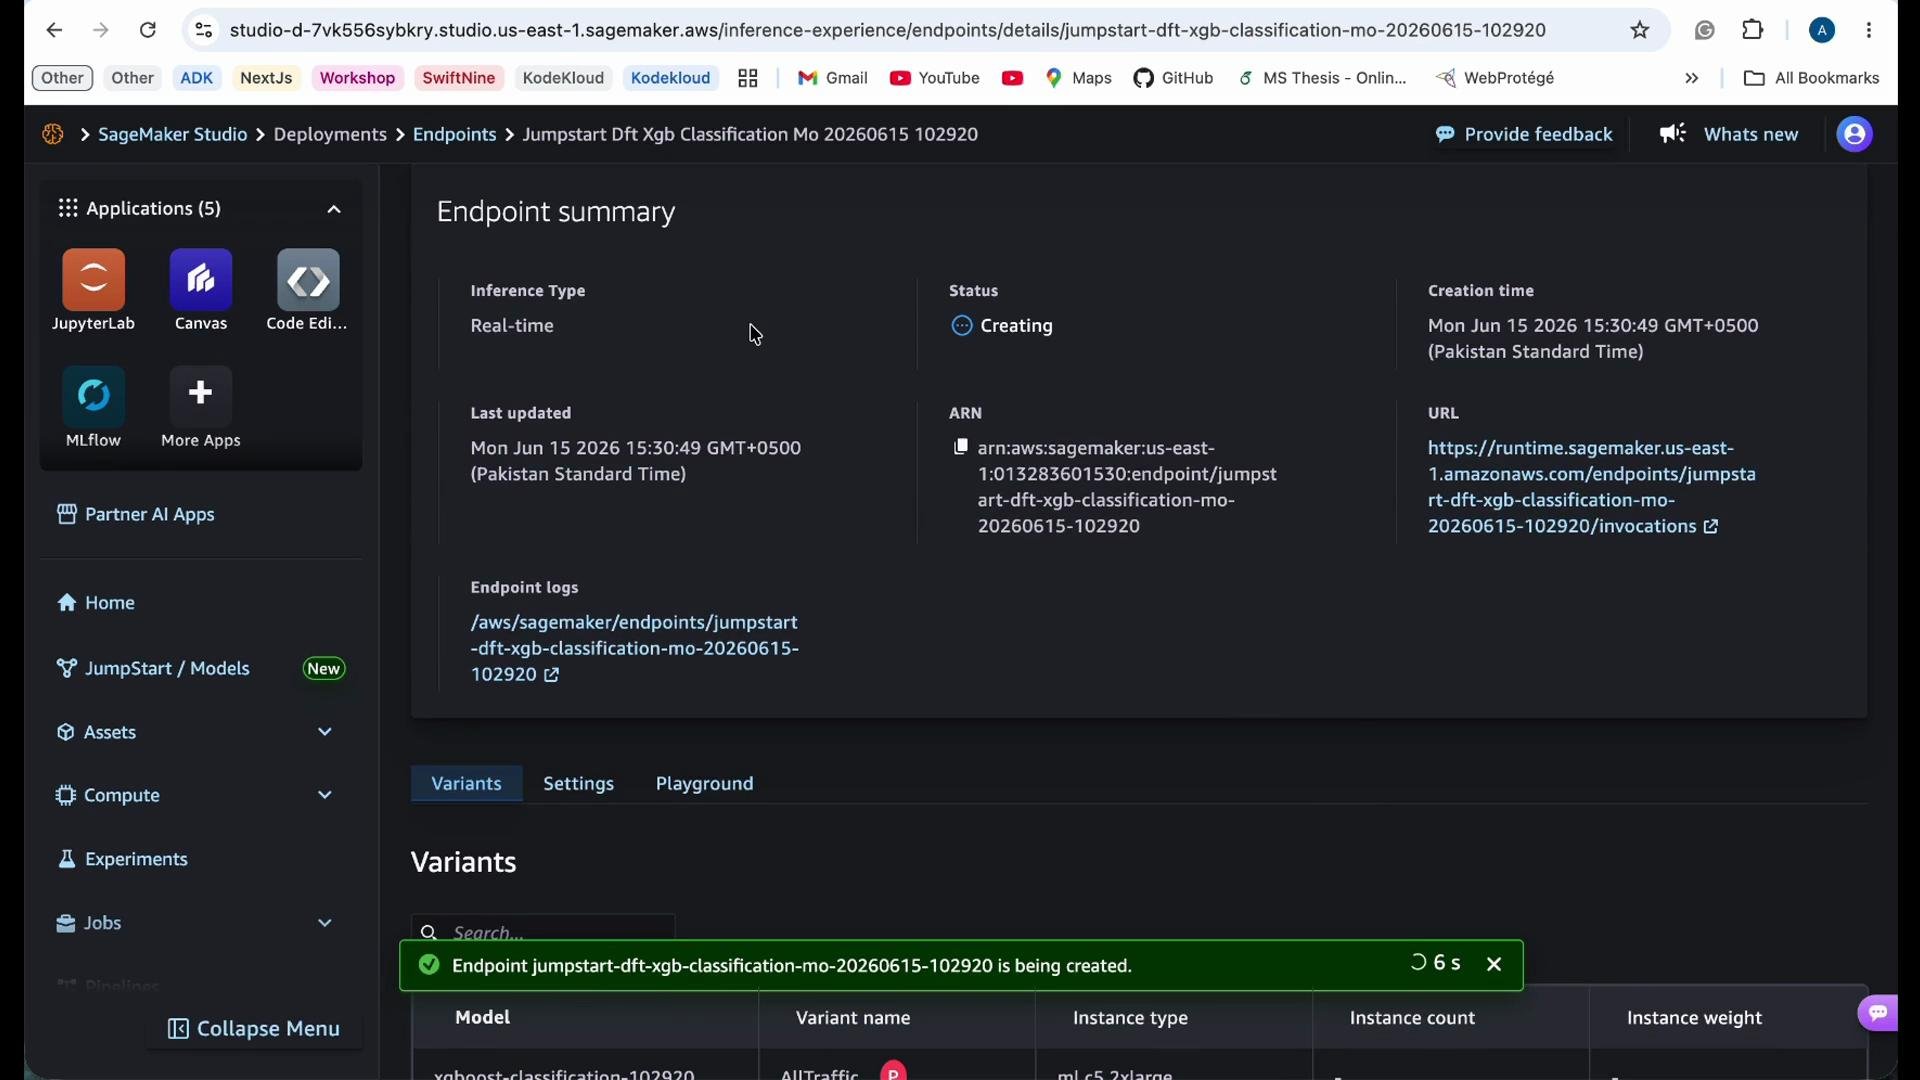The image size is (1920, 1080).
Task: Open site information icon in address bar
Action: point(204,30)
